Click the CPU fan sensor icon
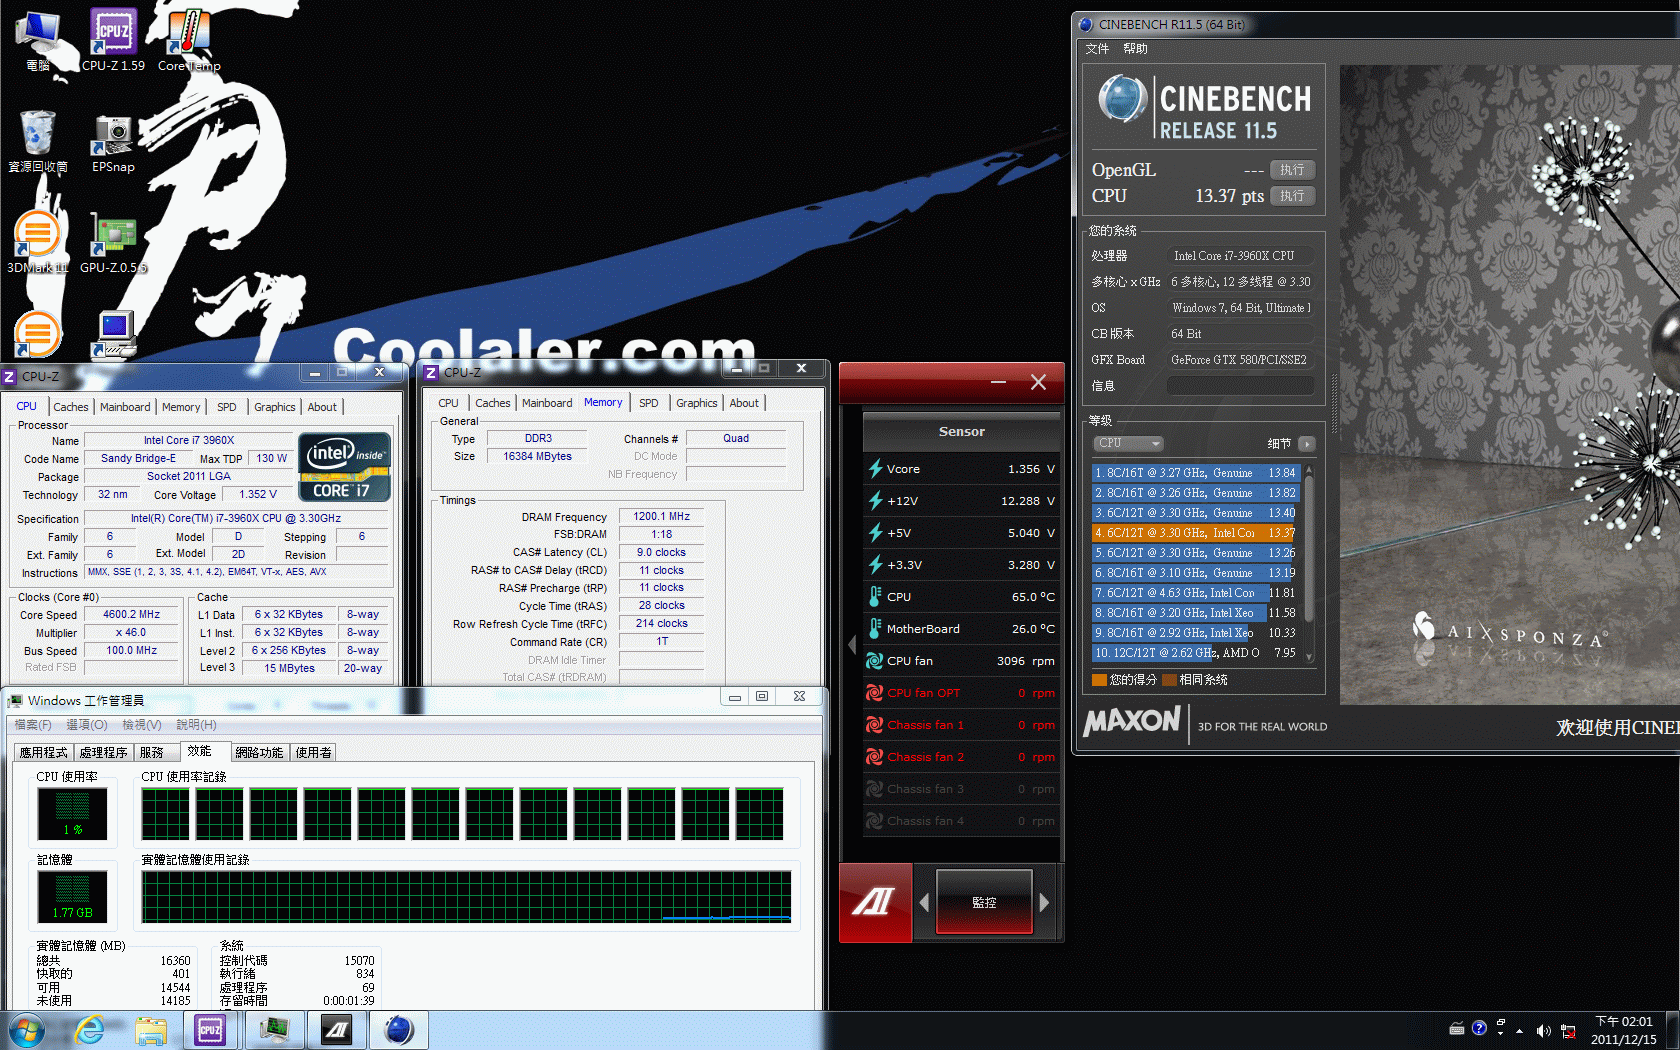1680x1050 pixels. coord(875,660)
